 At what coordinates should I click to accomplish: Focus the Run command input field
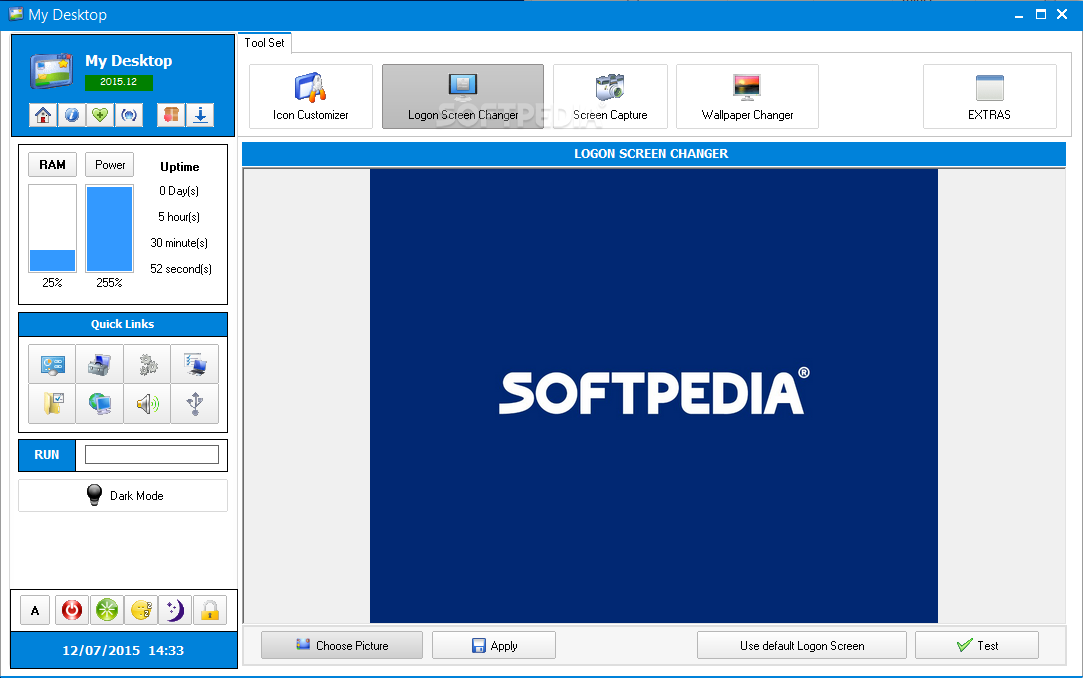[x=152, y=454]
